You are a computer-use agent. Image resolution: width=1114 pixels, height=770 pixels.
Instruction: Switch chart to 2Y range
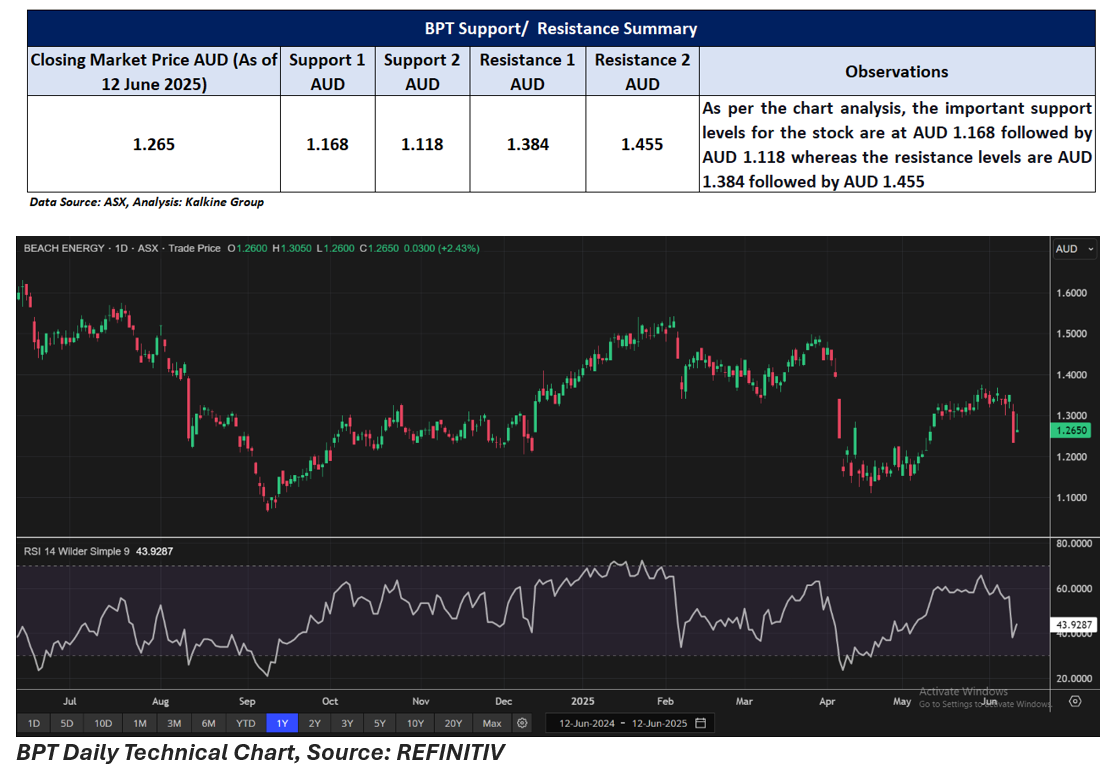(314, 723)
